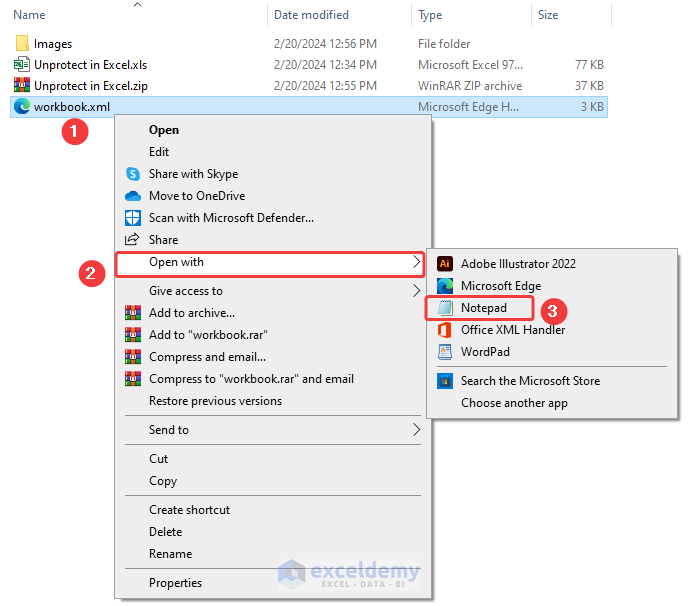This screenshot has height=606, width=699.
Task: Sort by the Size column header
Action: point(548,15)
